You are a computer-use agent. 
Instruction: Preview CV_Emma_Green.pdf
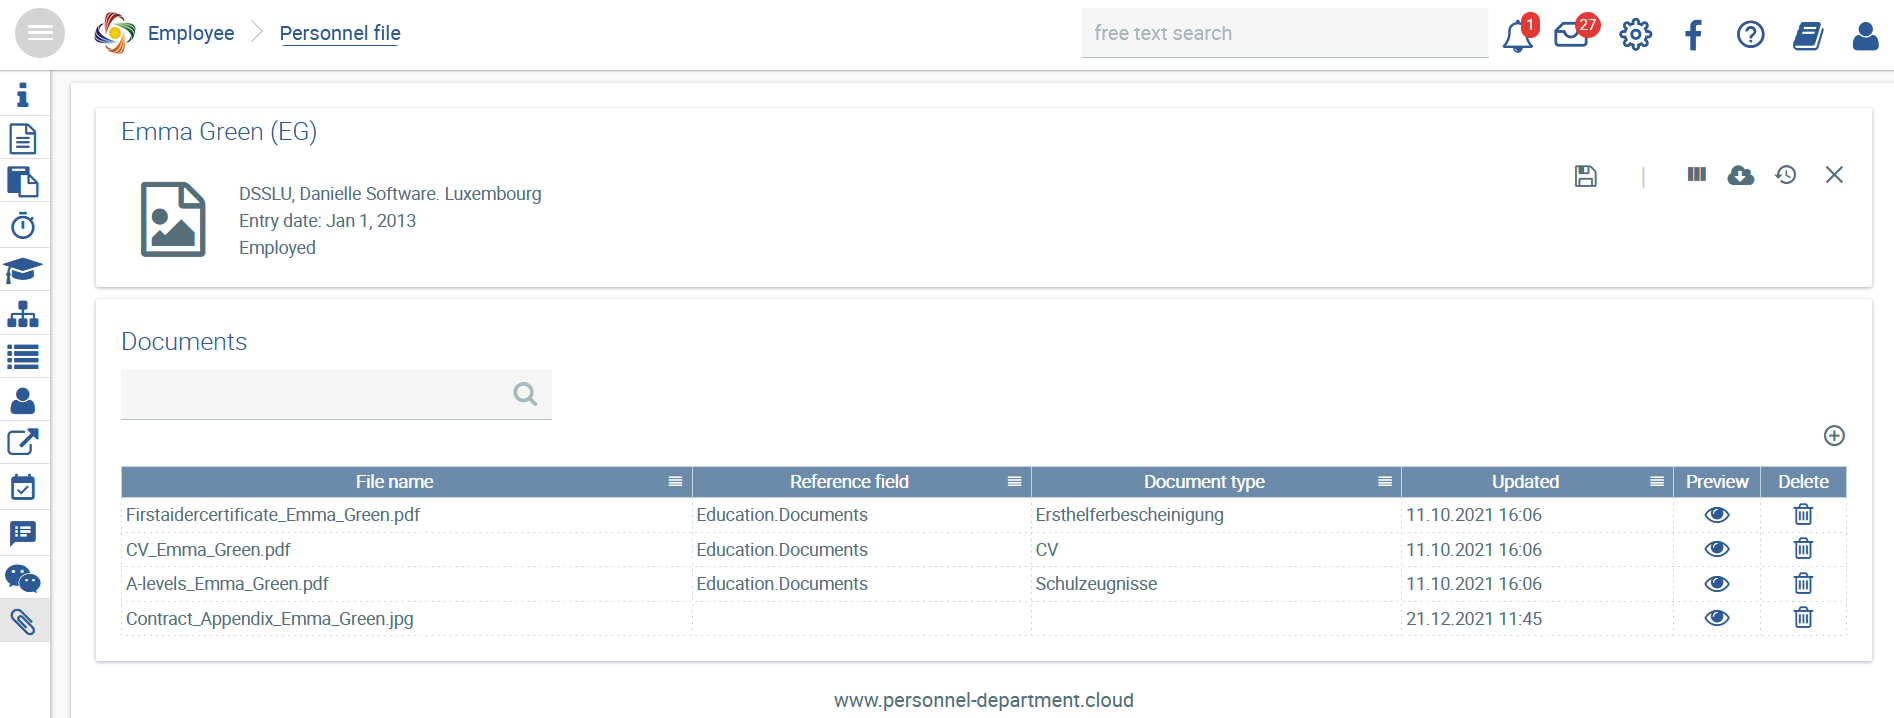(1717, 549)
